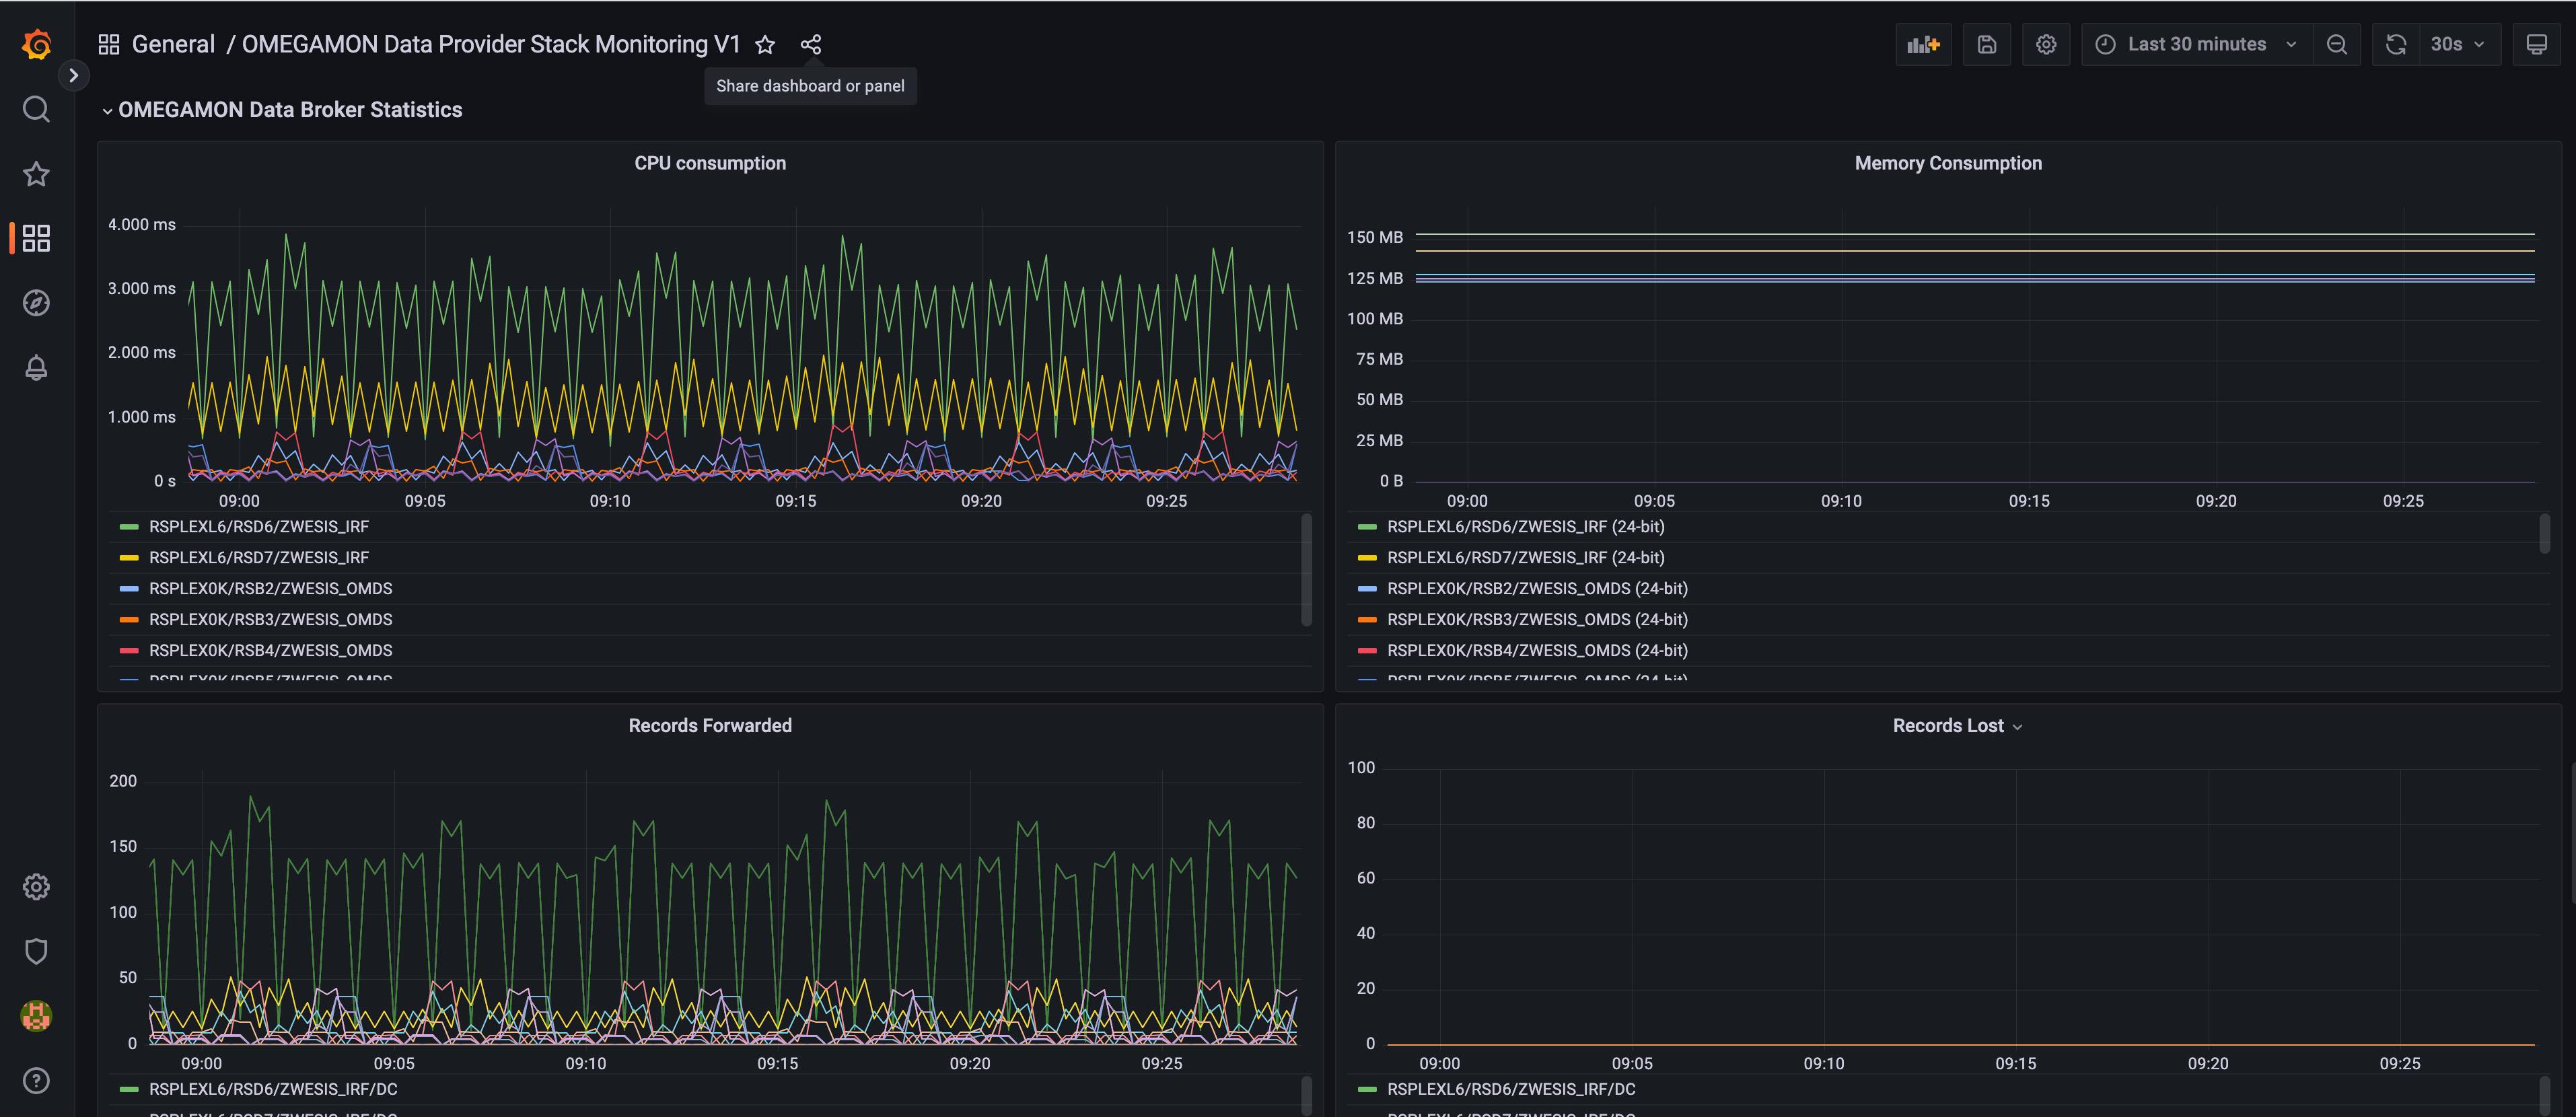Open the sidebar search icon
This screenshot has height=1117, width=2576.
[36, 109]
